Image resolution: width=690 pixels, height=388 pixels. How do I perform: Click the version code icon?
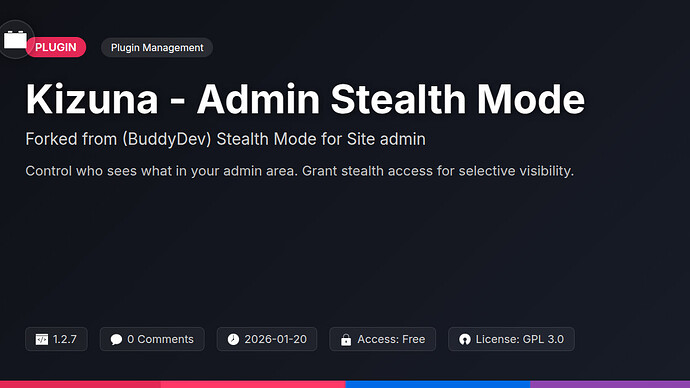pyautogui.click(x=42, y=339)
